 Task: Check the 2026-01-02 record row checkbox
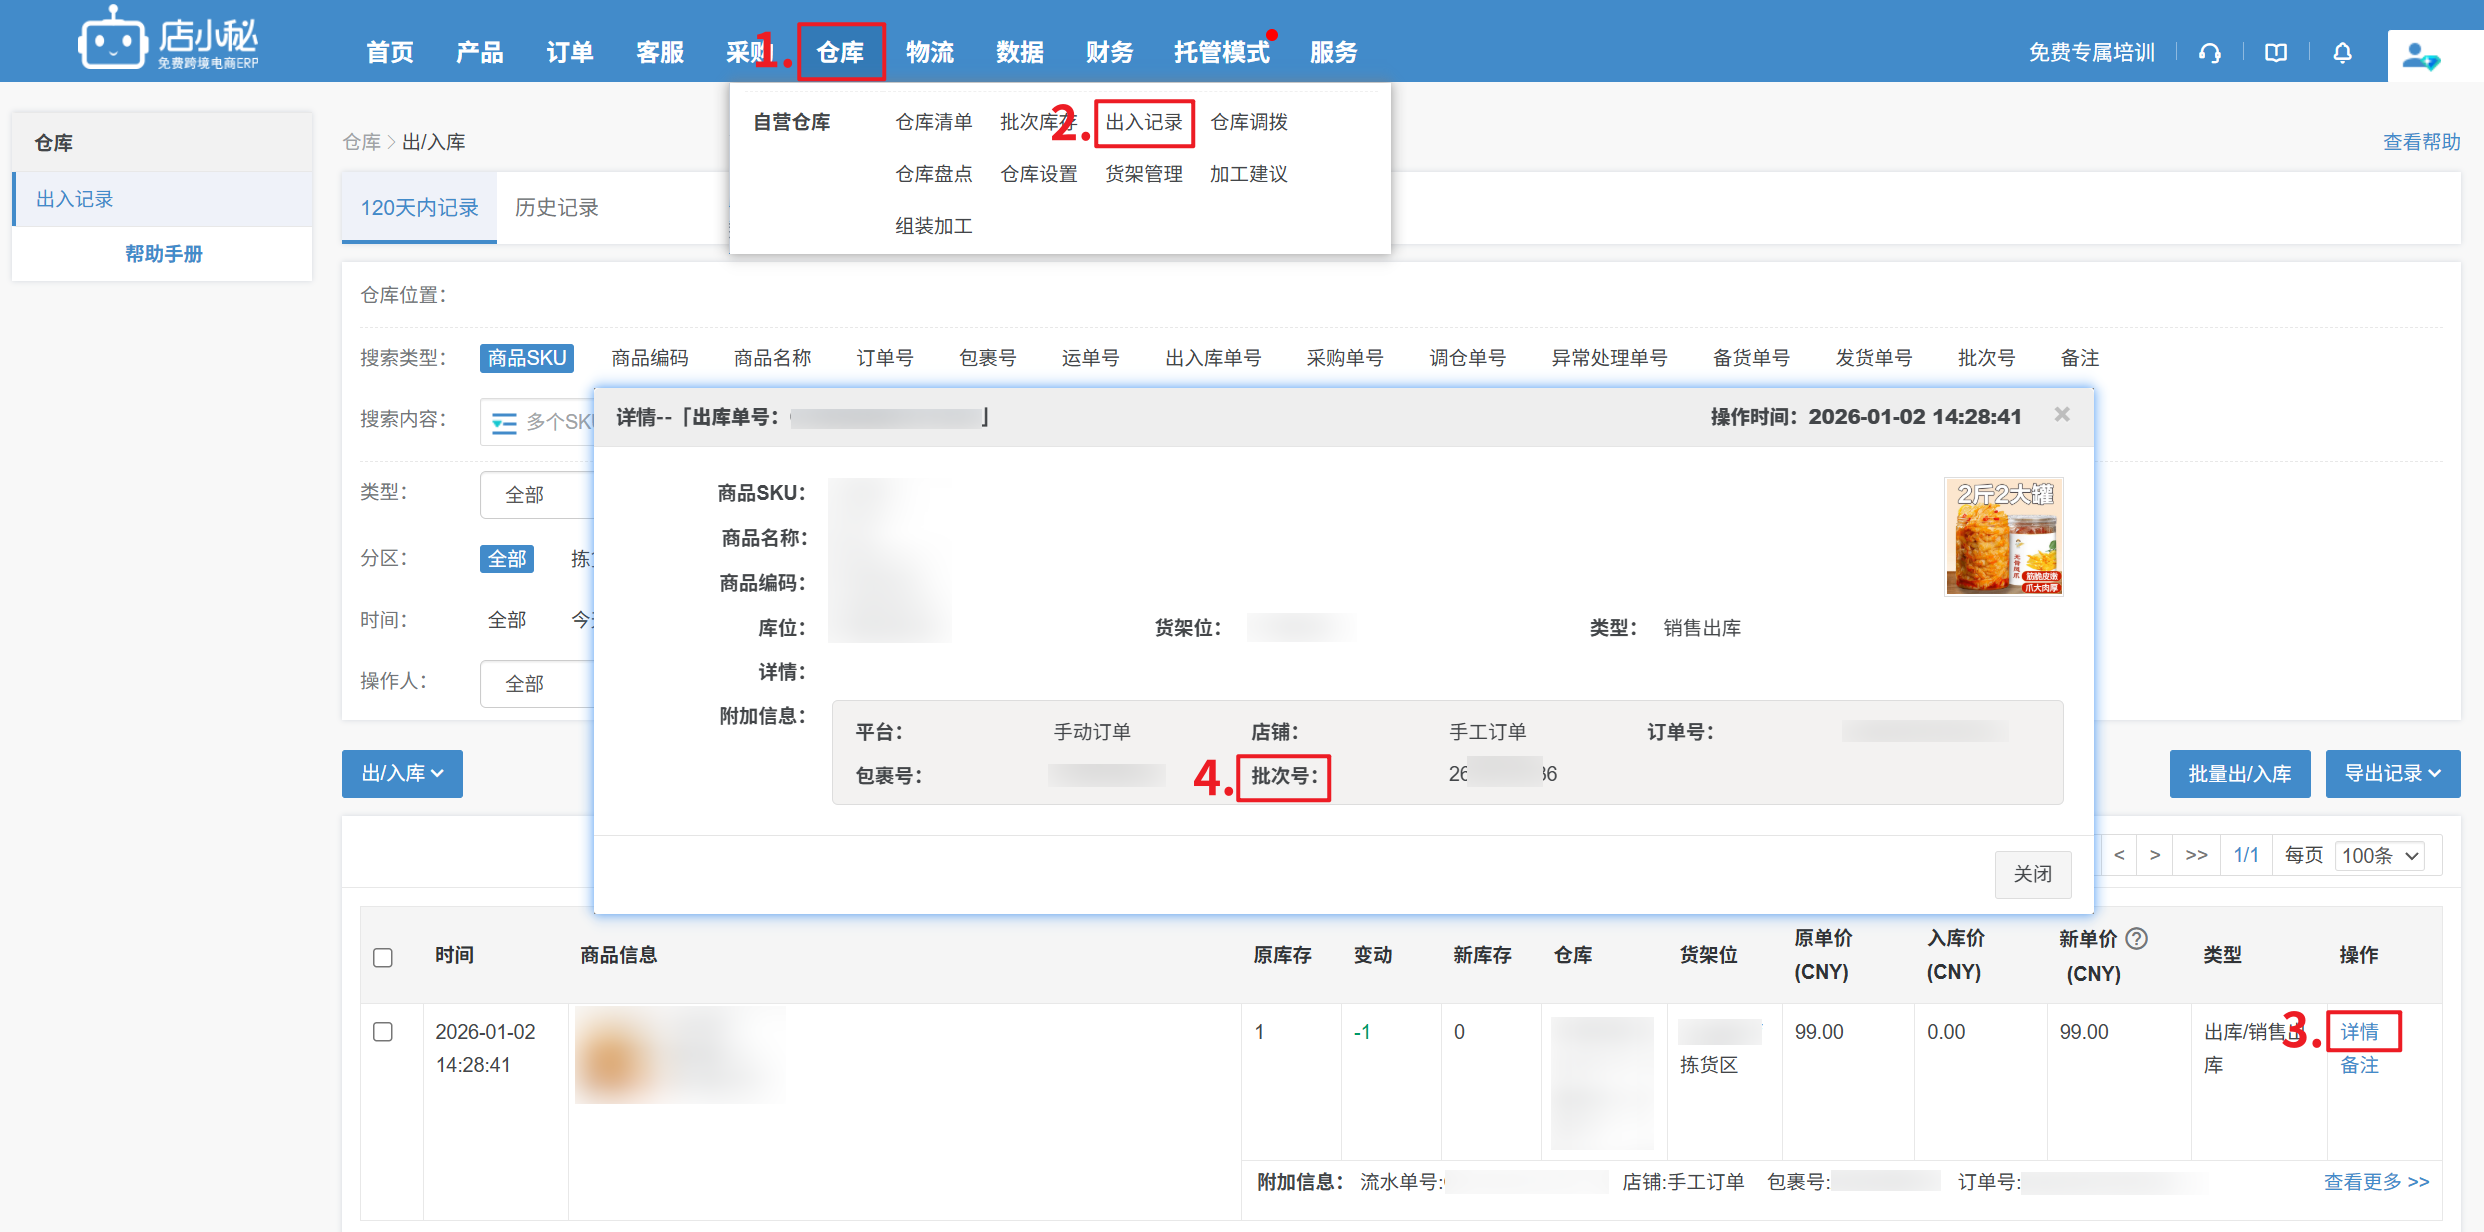point(383,1031)
